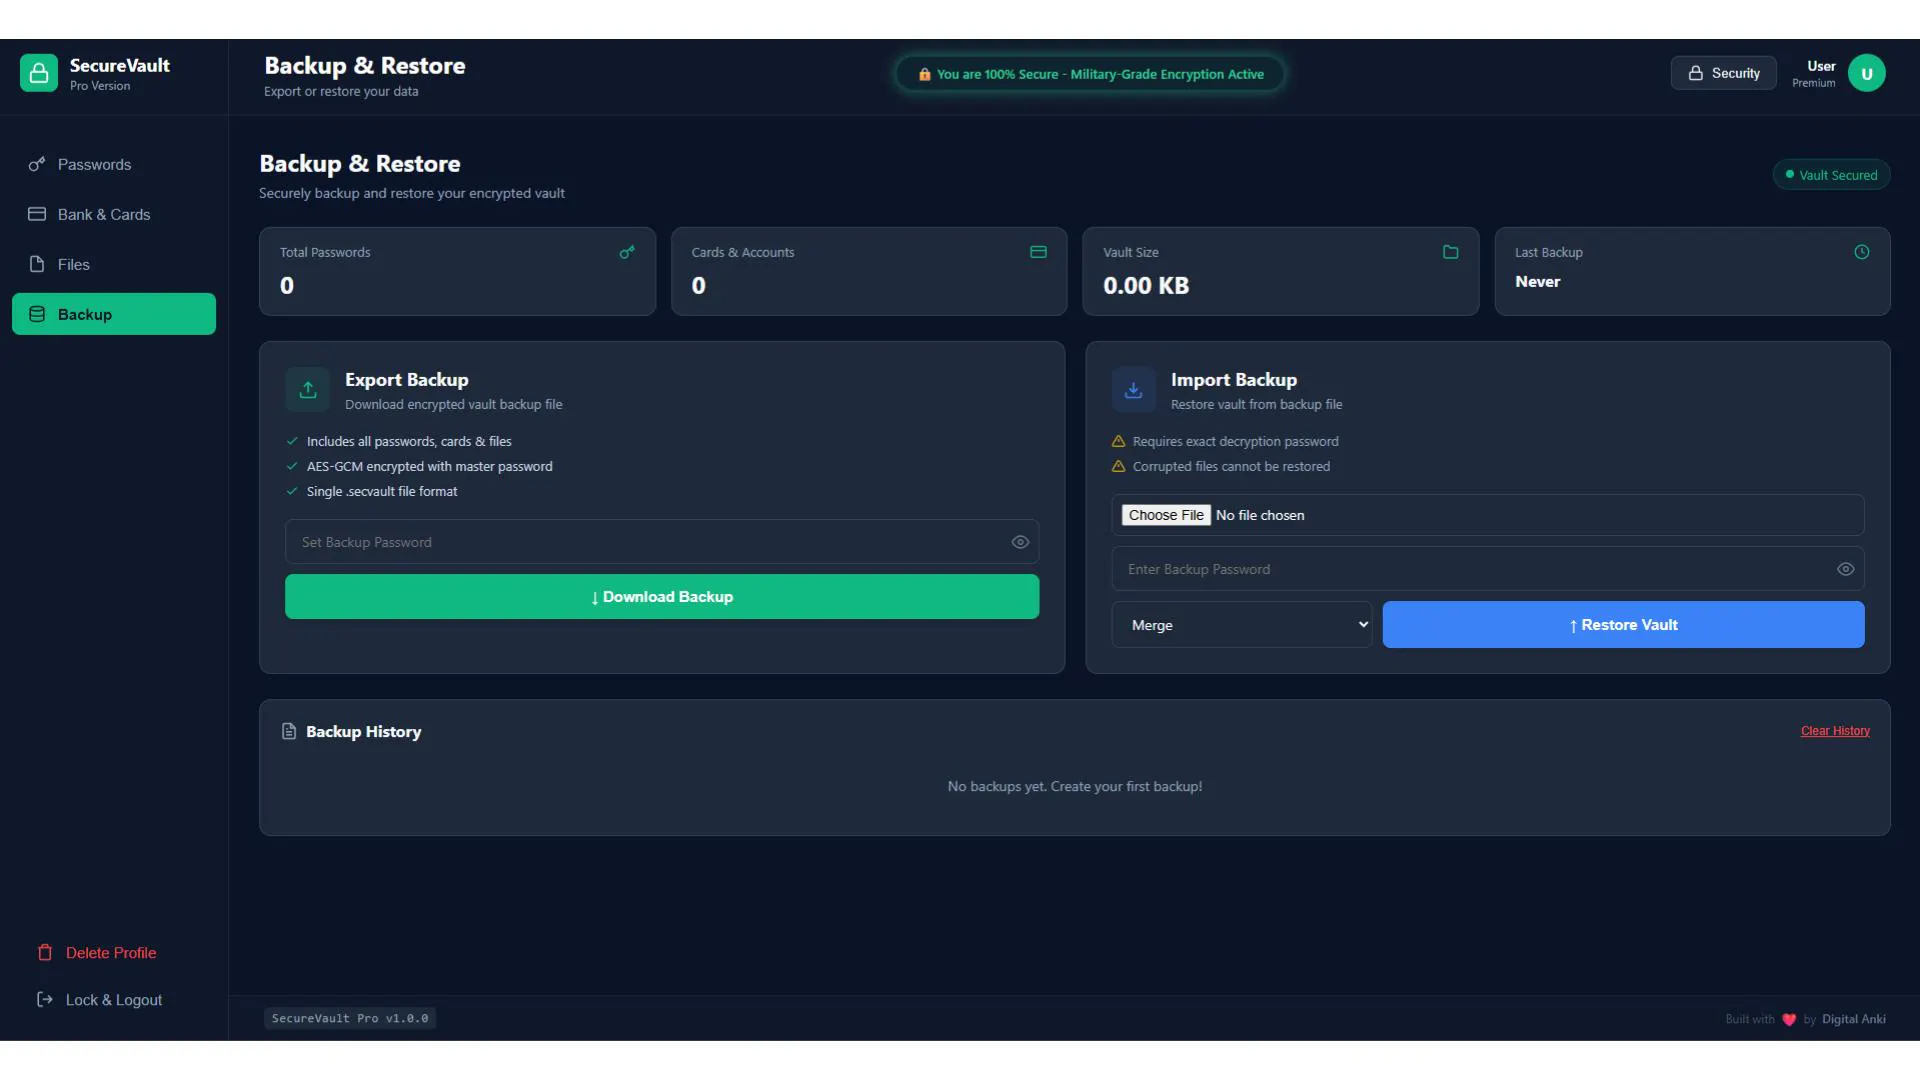Click the logout arrow icon
The image size is (1920, 1080).
pos(45,999)
